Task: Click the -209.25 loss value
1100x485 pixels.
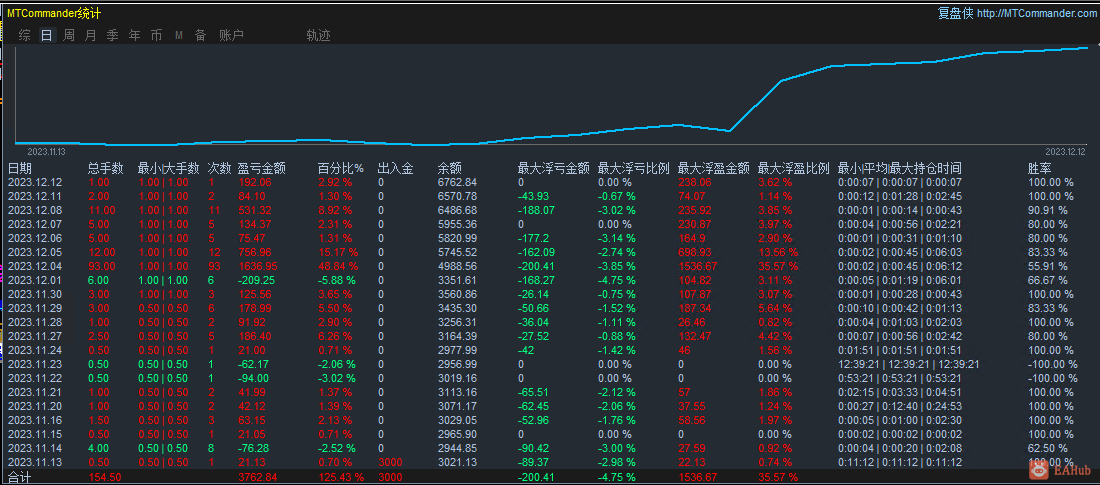Action: [x=256, y=280]
